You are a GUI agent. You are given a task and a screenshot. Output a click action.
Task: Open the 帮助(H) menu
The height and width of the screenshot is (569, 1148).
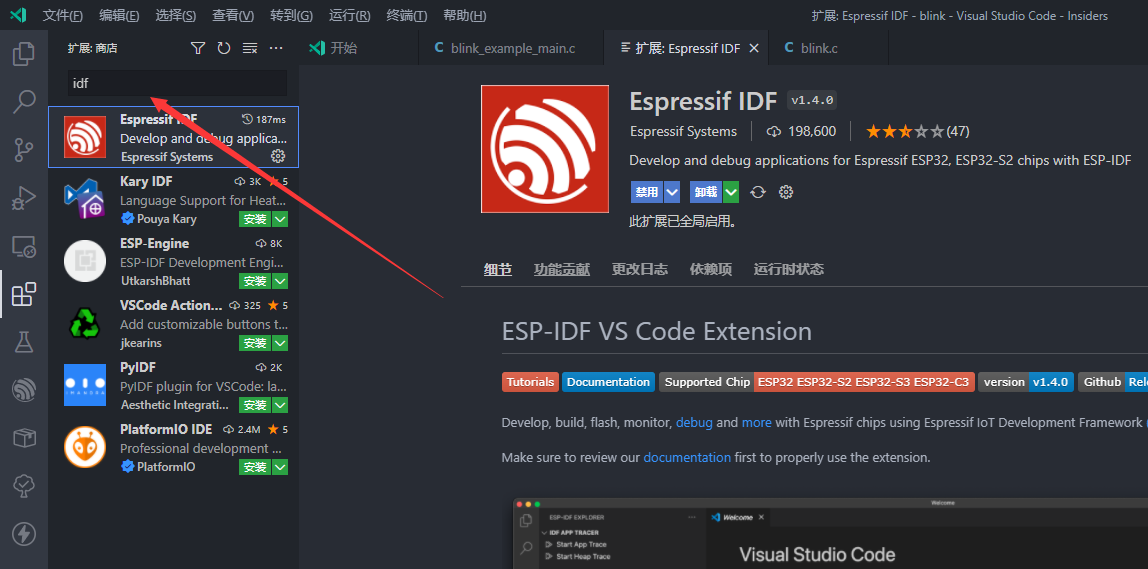tap(464, 15)
